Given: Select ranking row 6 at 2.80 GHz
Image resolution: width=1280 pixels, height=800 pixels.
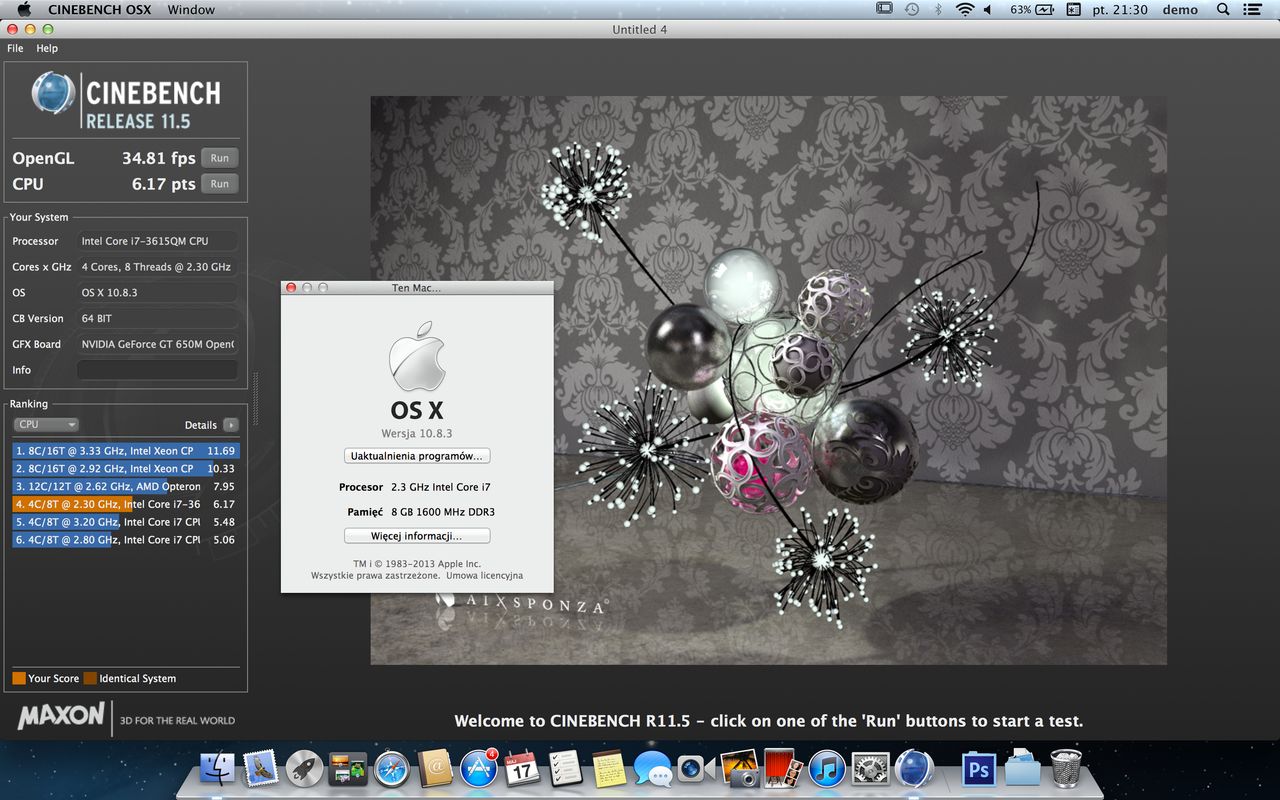Looking at the screenshot, I should pos(126,540).
